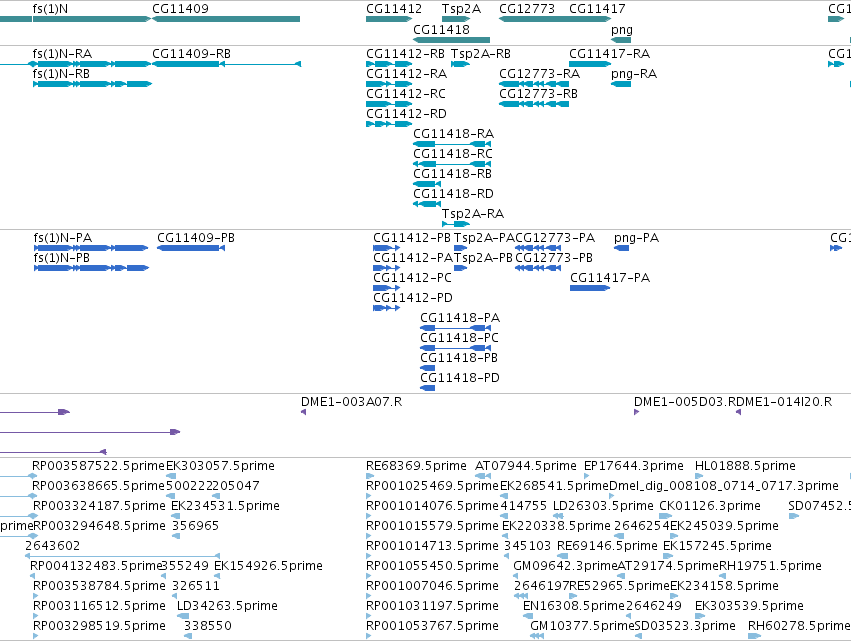Screen dimensions: 851x641
Task: Select the CG11417 gene label
Action: 597,9
